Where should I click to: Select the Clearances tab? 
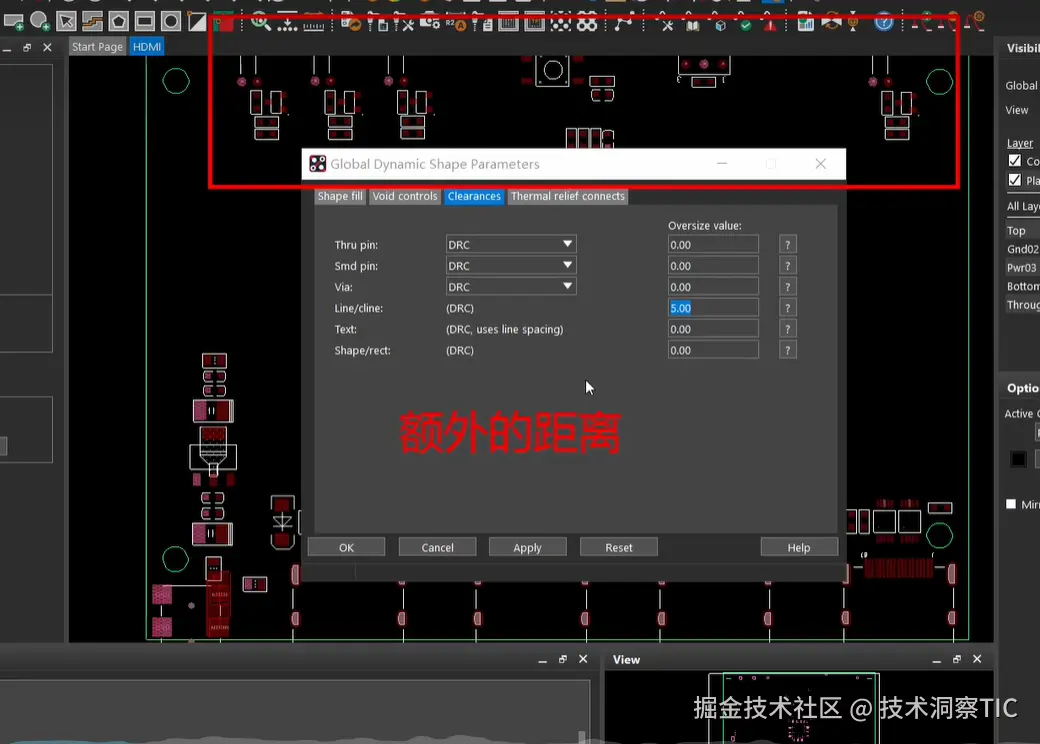474,196
